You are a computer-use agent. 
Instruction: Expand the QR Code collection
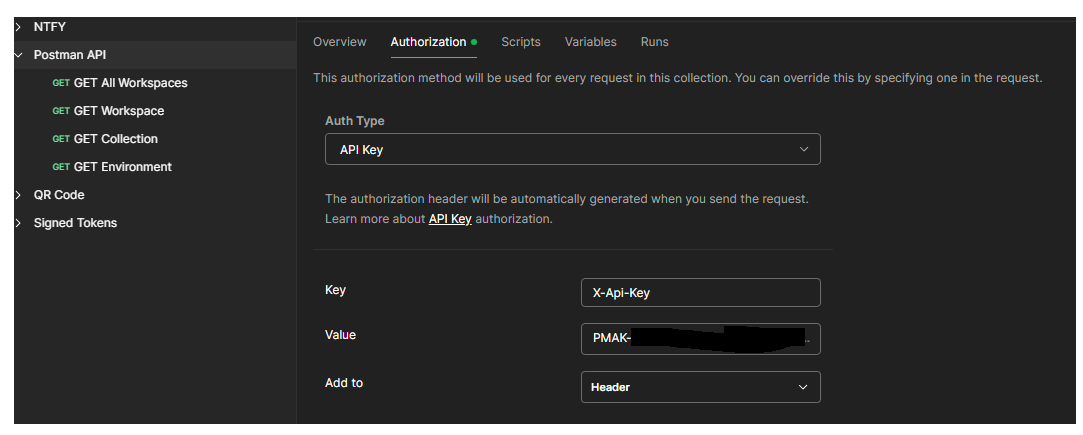pos(19,195)
